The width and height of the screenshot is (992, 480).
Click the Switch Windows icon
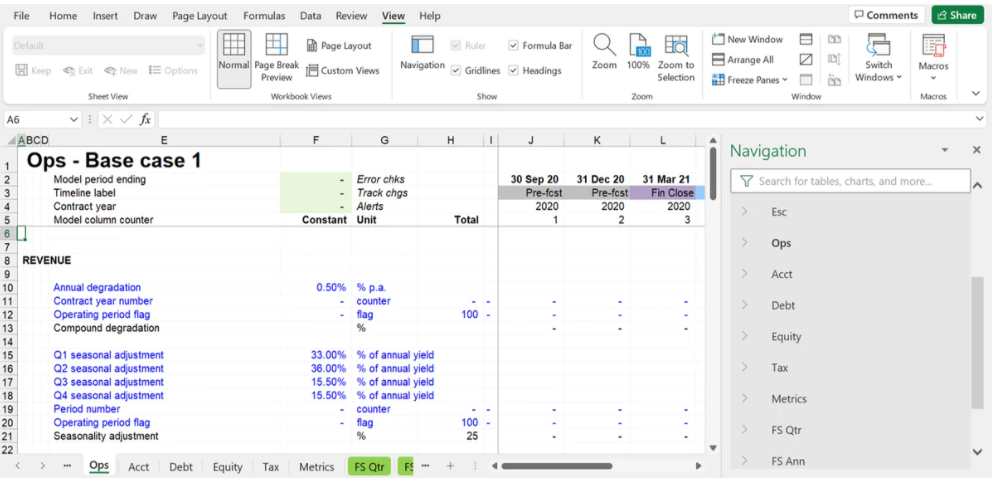click(x=879, y=46)
